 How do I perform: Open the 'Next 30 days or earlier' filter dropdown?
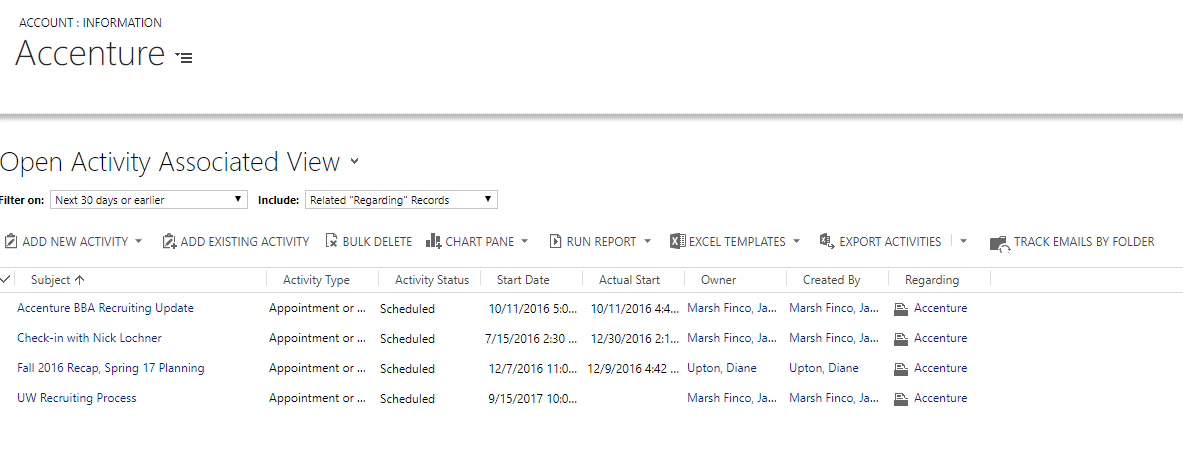[149, 200]
